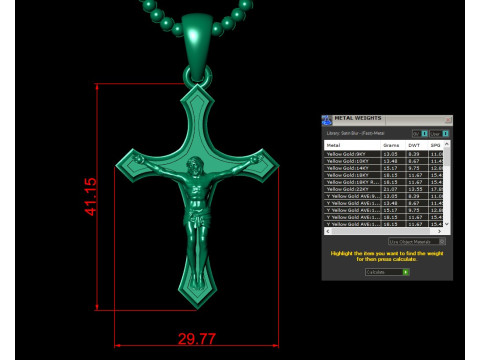Click the scroll-right arrow of the metal list
The image size is (480, 360).
(x=440, y=231)
